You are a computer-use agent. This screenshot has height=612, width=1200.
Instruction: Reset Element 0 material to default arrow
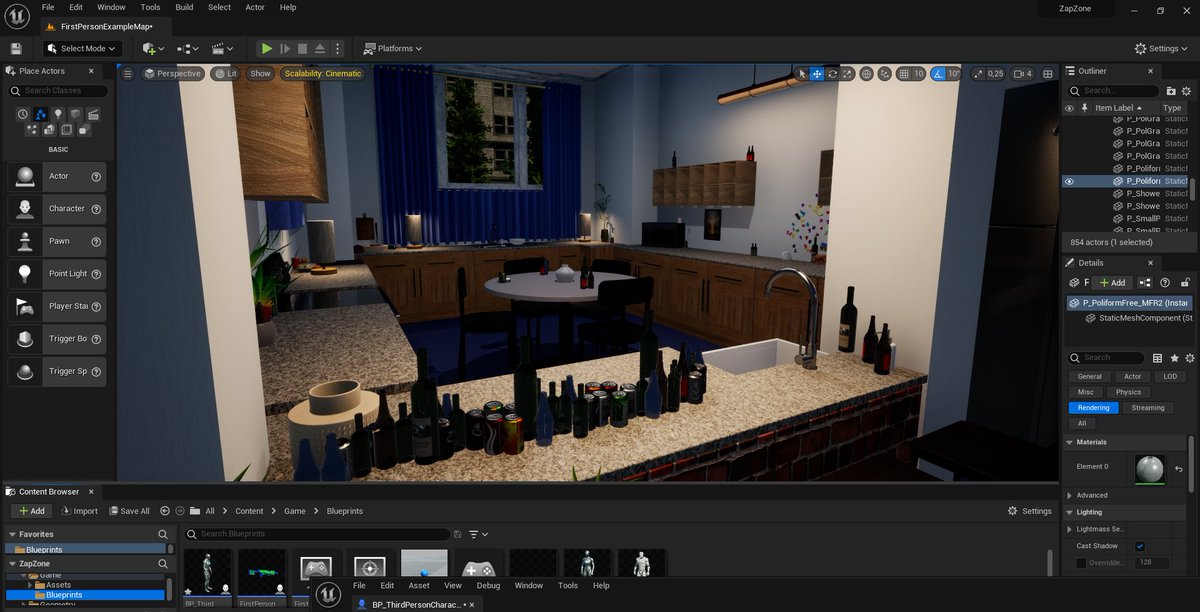1179,469
